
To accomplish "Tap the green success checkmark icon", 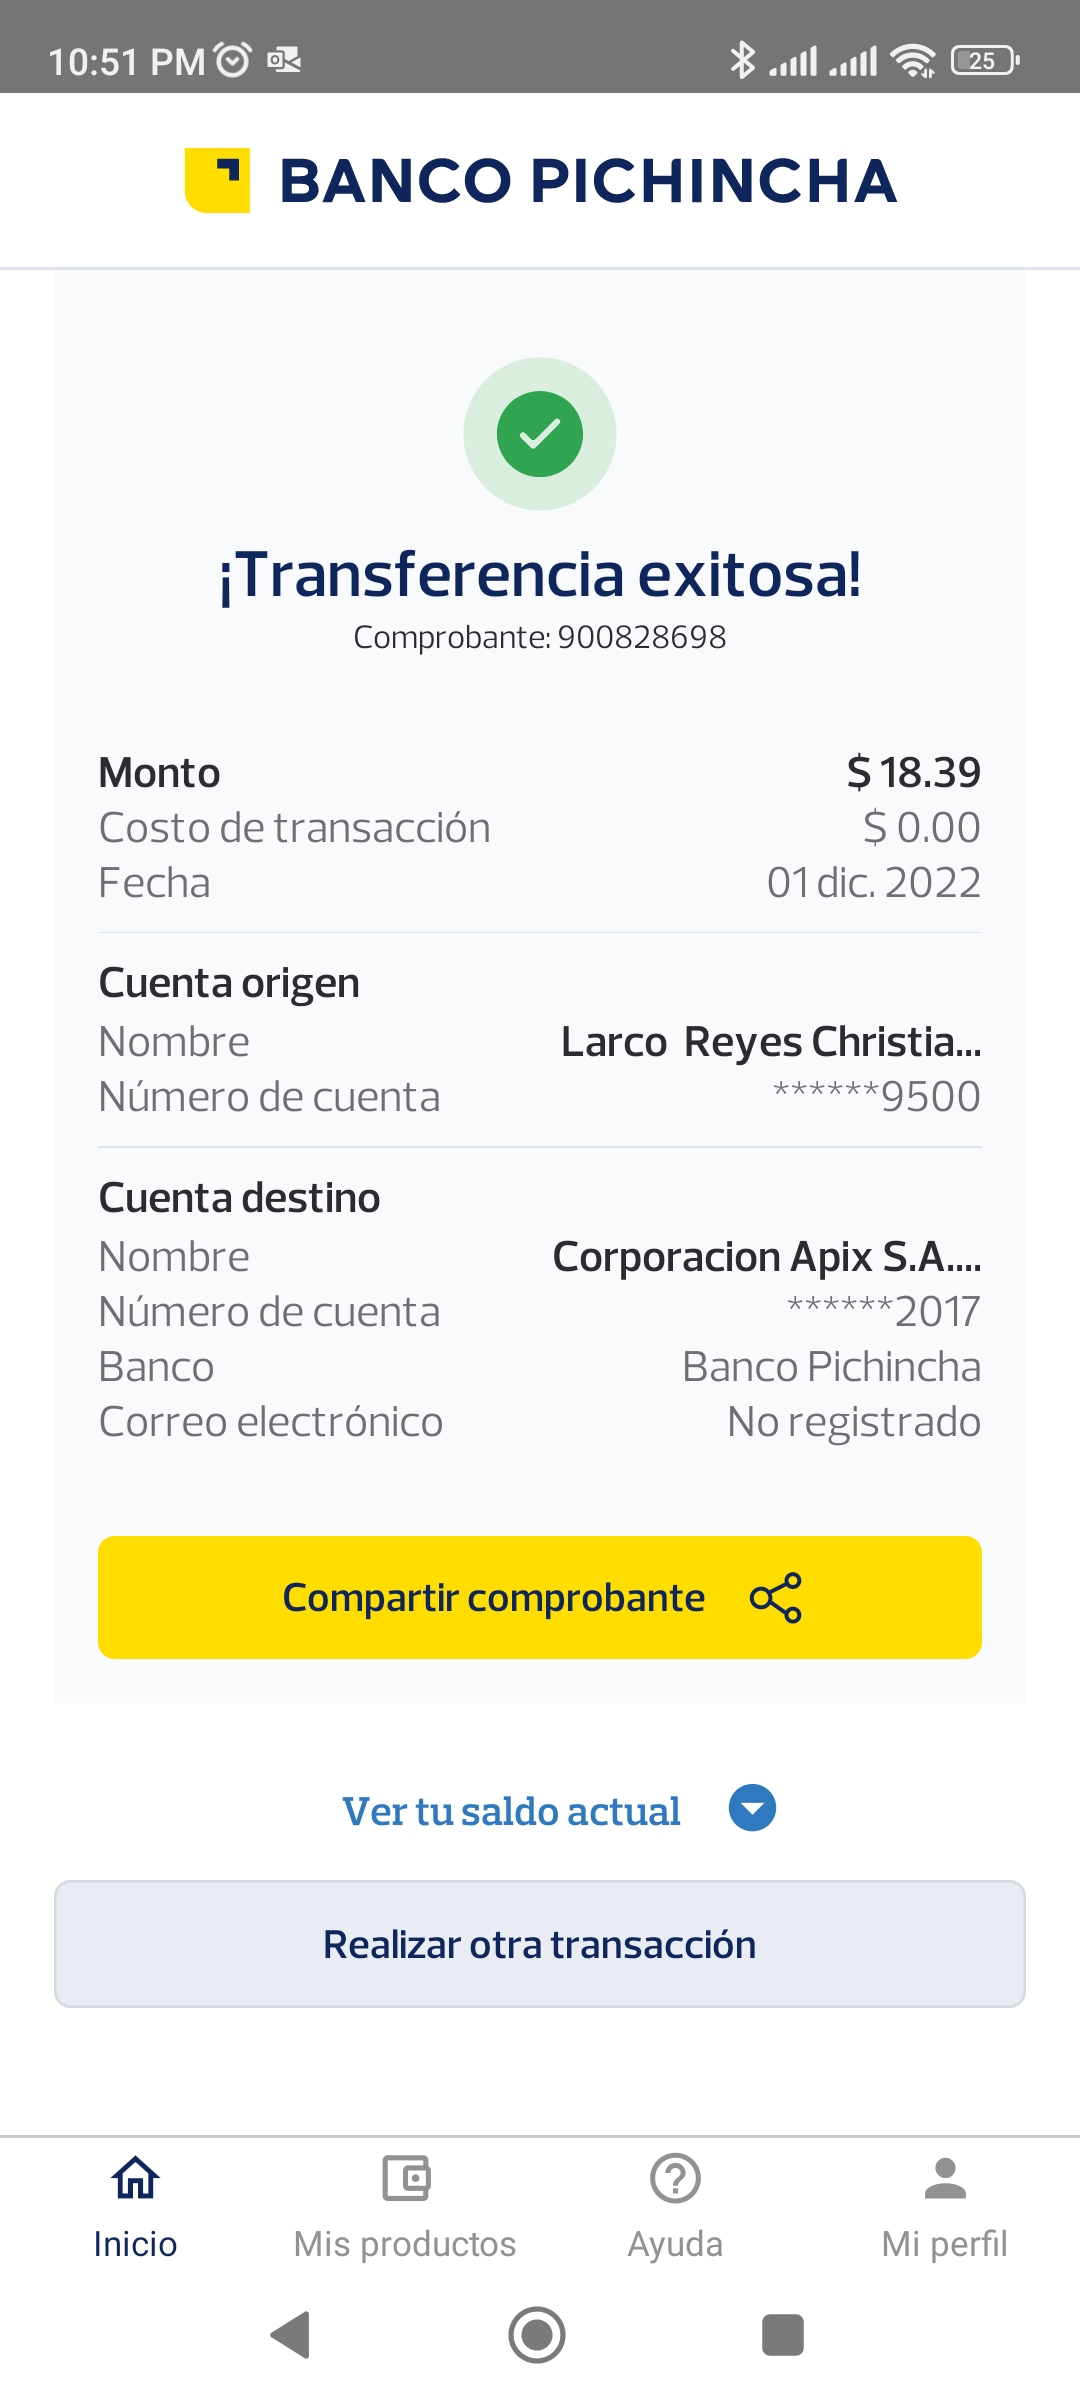I will [x=540, y=434].
